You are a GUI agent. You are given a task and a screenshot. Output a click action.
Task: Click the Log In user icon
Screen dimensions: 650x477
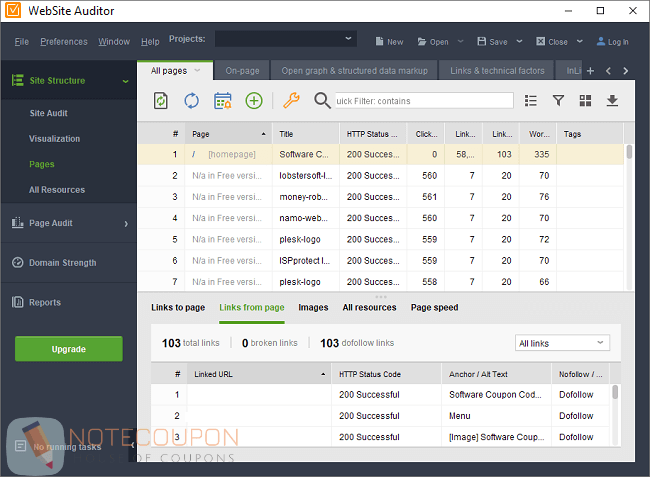pyautogui.click(x=601, y=41)
